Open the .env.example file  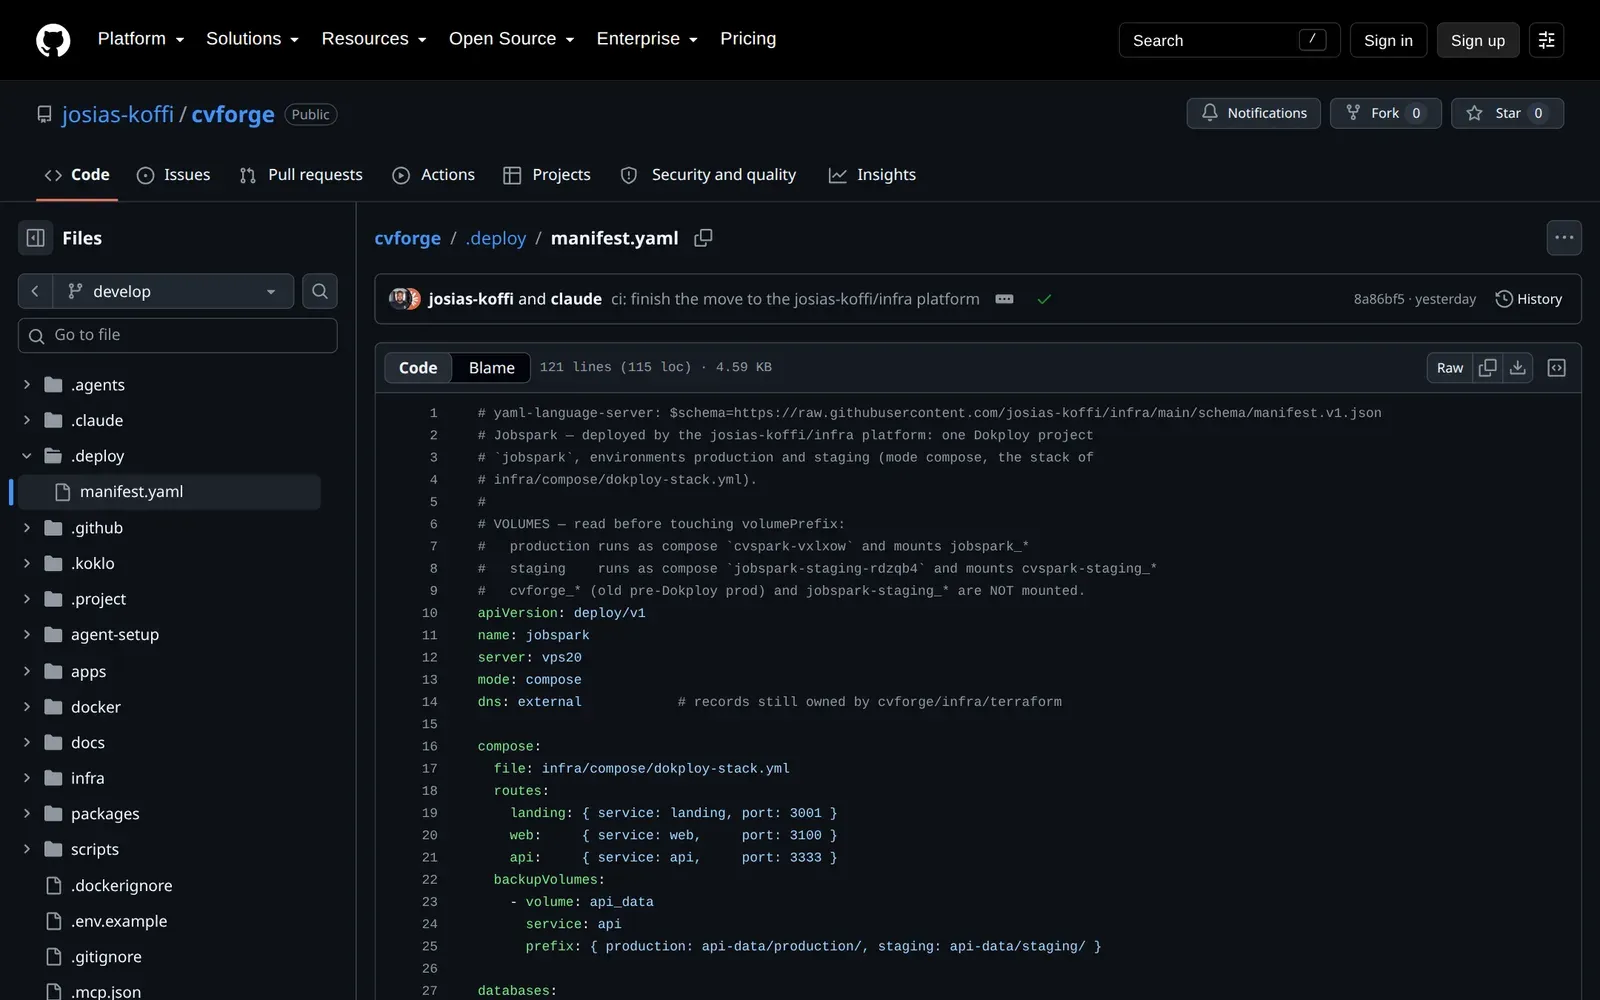pos(119,921)
